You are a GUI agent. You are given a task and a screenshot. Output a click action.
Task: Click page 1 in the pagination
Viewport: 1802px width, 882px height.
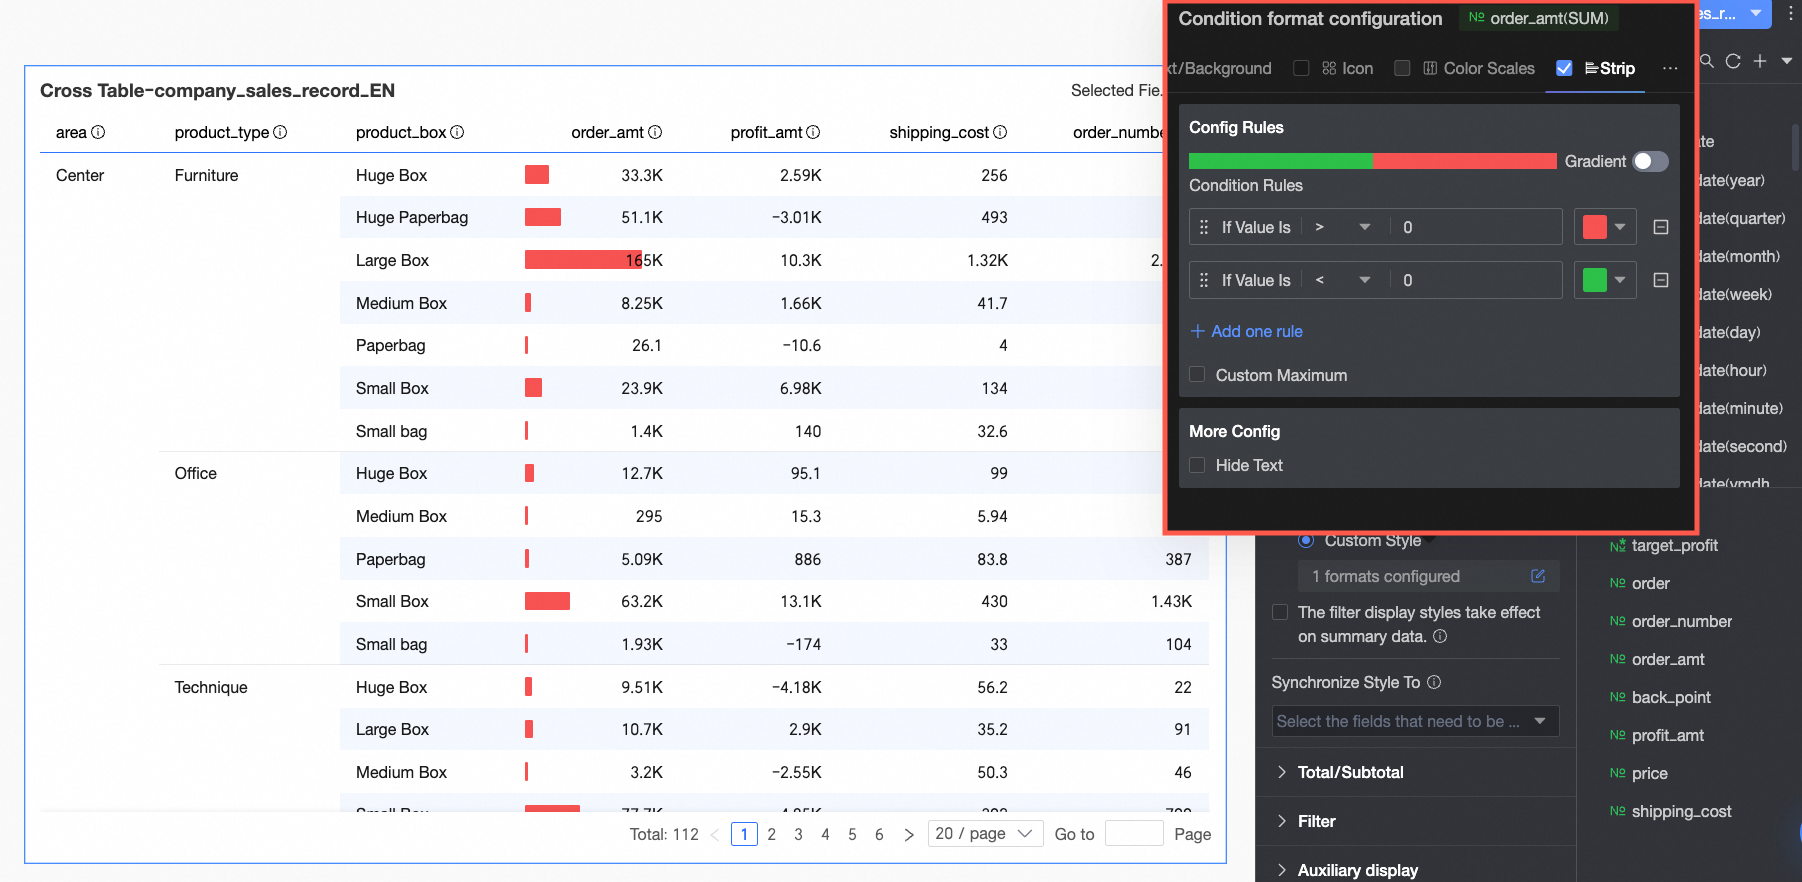744,834
